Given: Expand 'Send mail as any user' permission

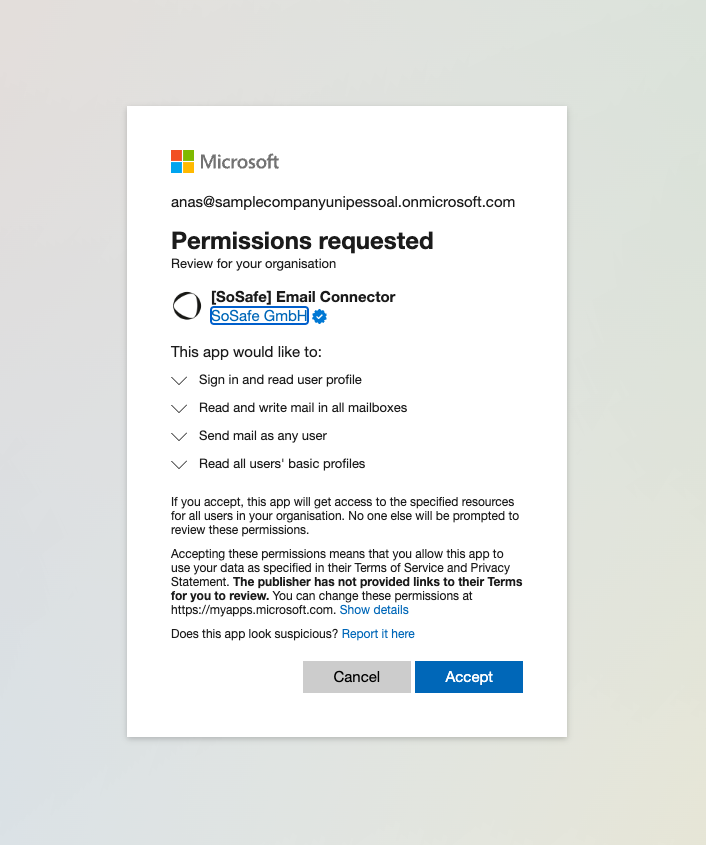Looking at the screenshot, I should point(179,436).
